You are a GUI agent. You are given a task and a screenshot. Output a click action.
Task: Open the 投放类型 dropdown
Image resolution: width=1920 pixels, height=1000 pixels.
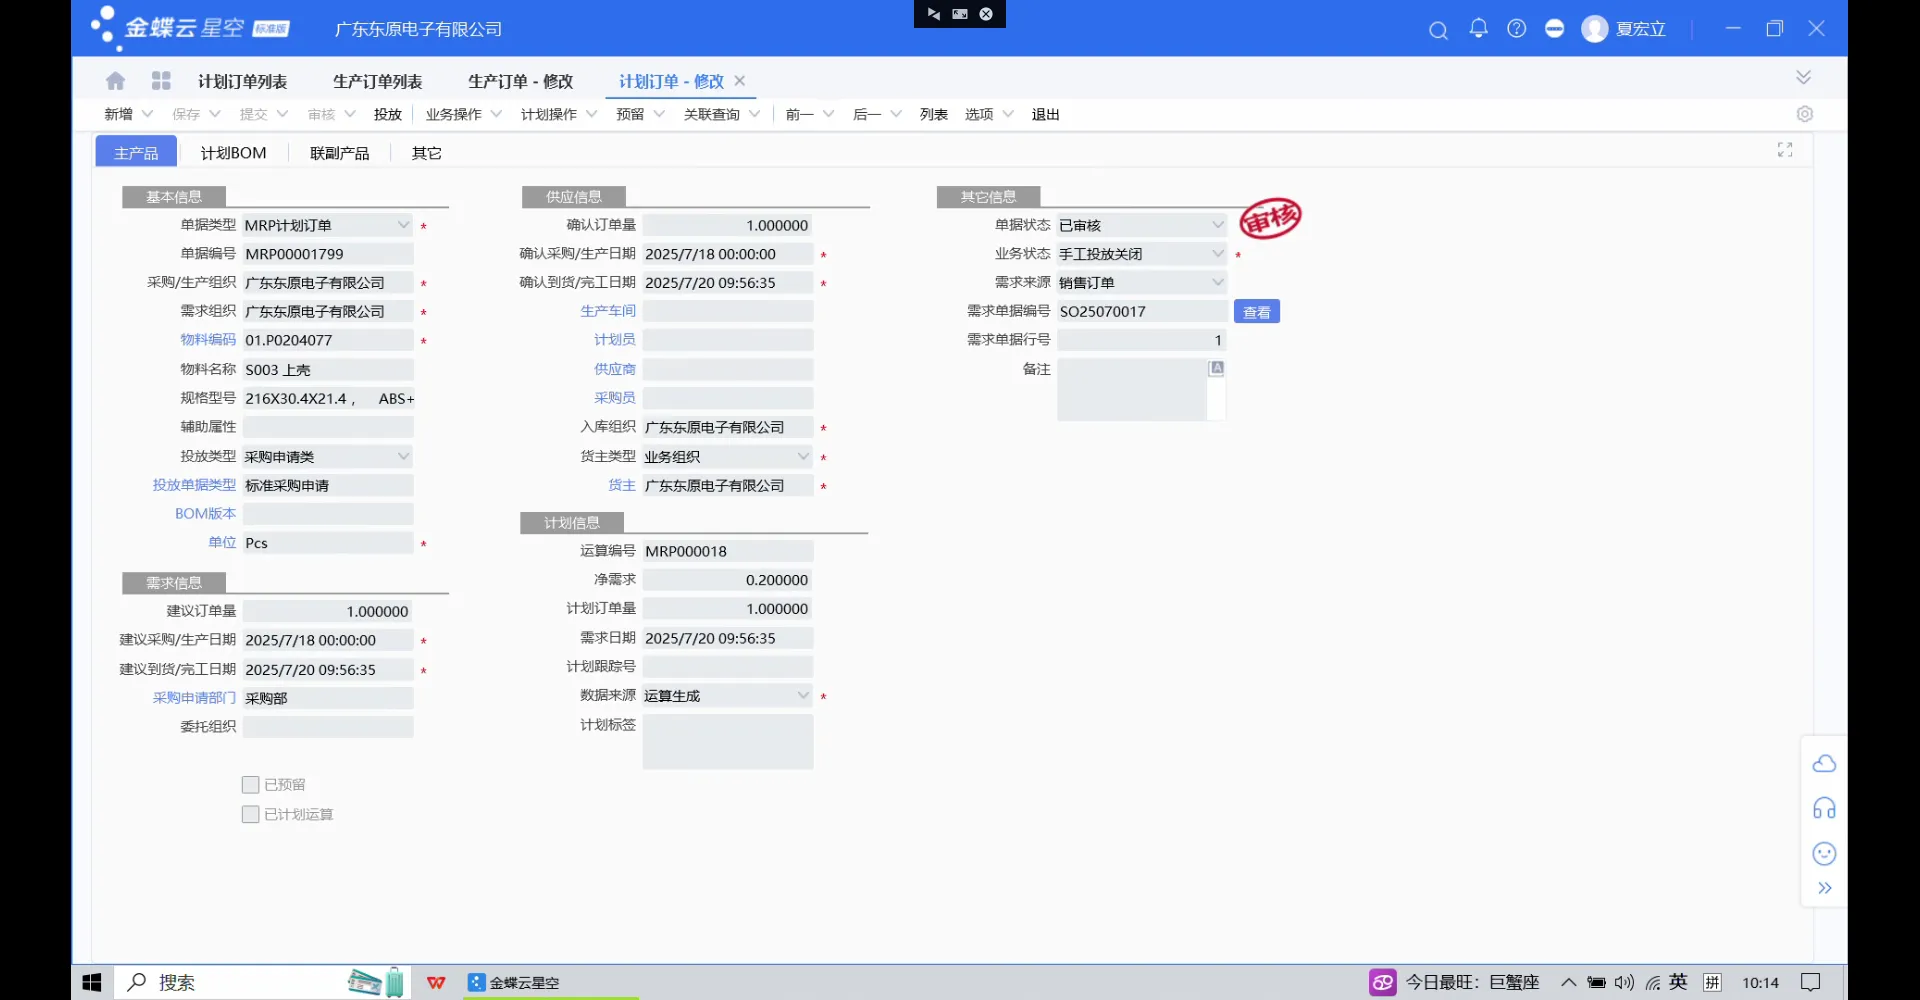coord(403,456)
